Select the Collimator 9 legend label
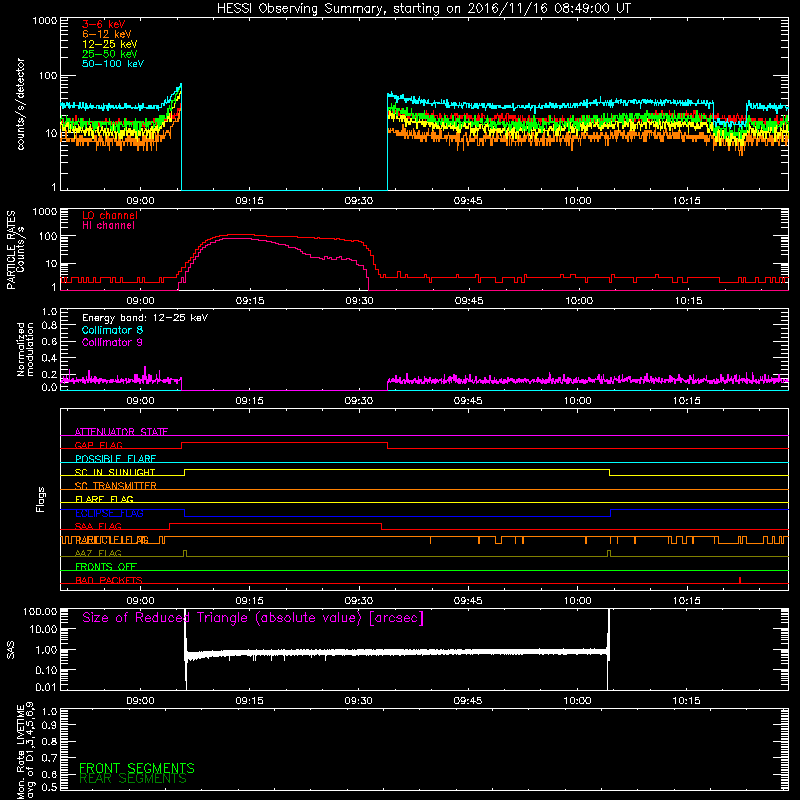Image resolution: width=800 pixels, height=800 pixels. [x=112, y=342]
